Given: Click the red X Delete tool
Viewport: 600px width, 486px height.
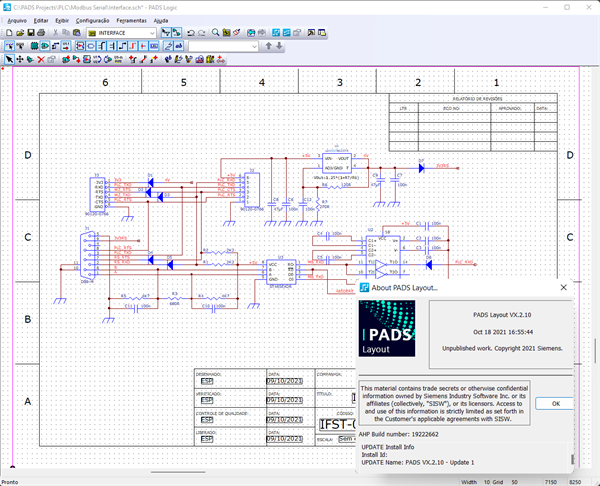Looking at the screenshot, I should (x=41, y=59).
